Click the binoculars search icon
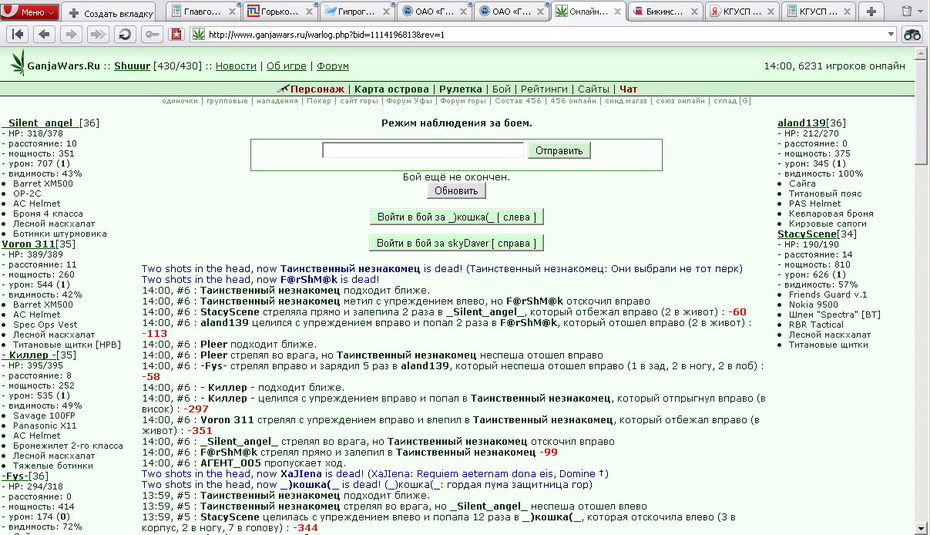This screenshot has height=535, width=930. 912,34
